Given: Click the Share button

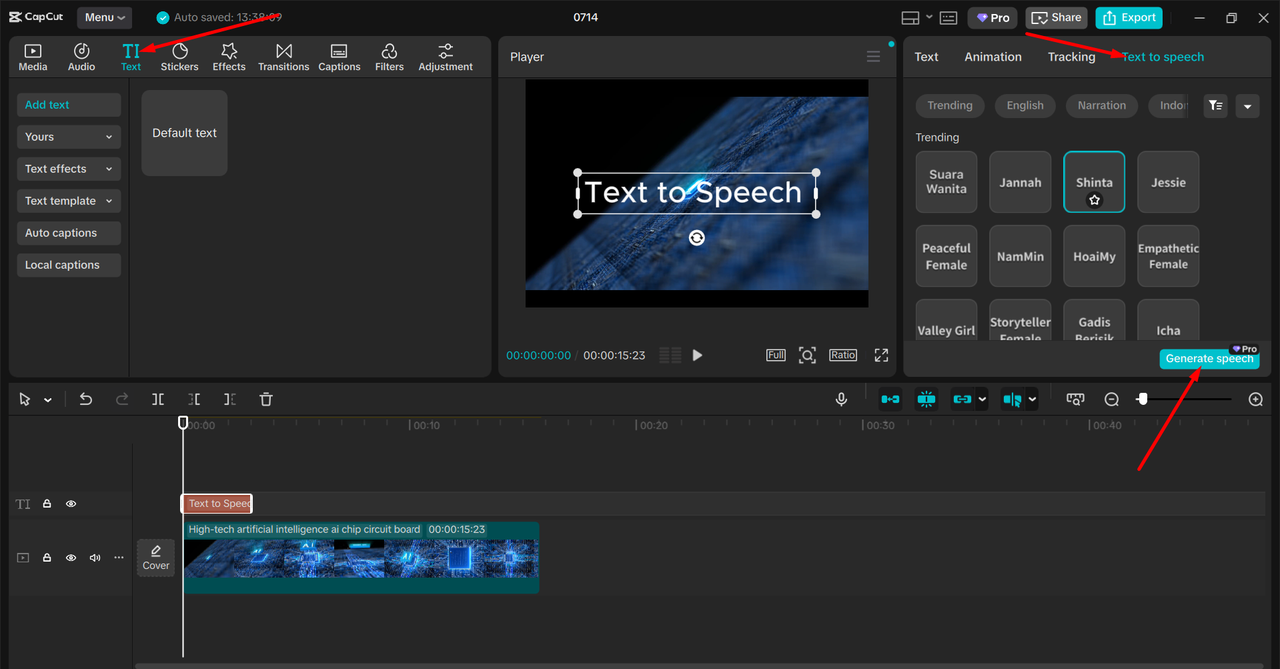Looking at the screenshot, I should (1056, 17).
